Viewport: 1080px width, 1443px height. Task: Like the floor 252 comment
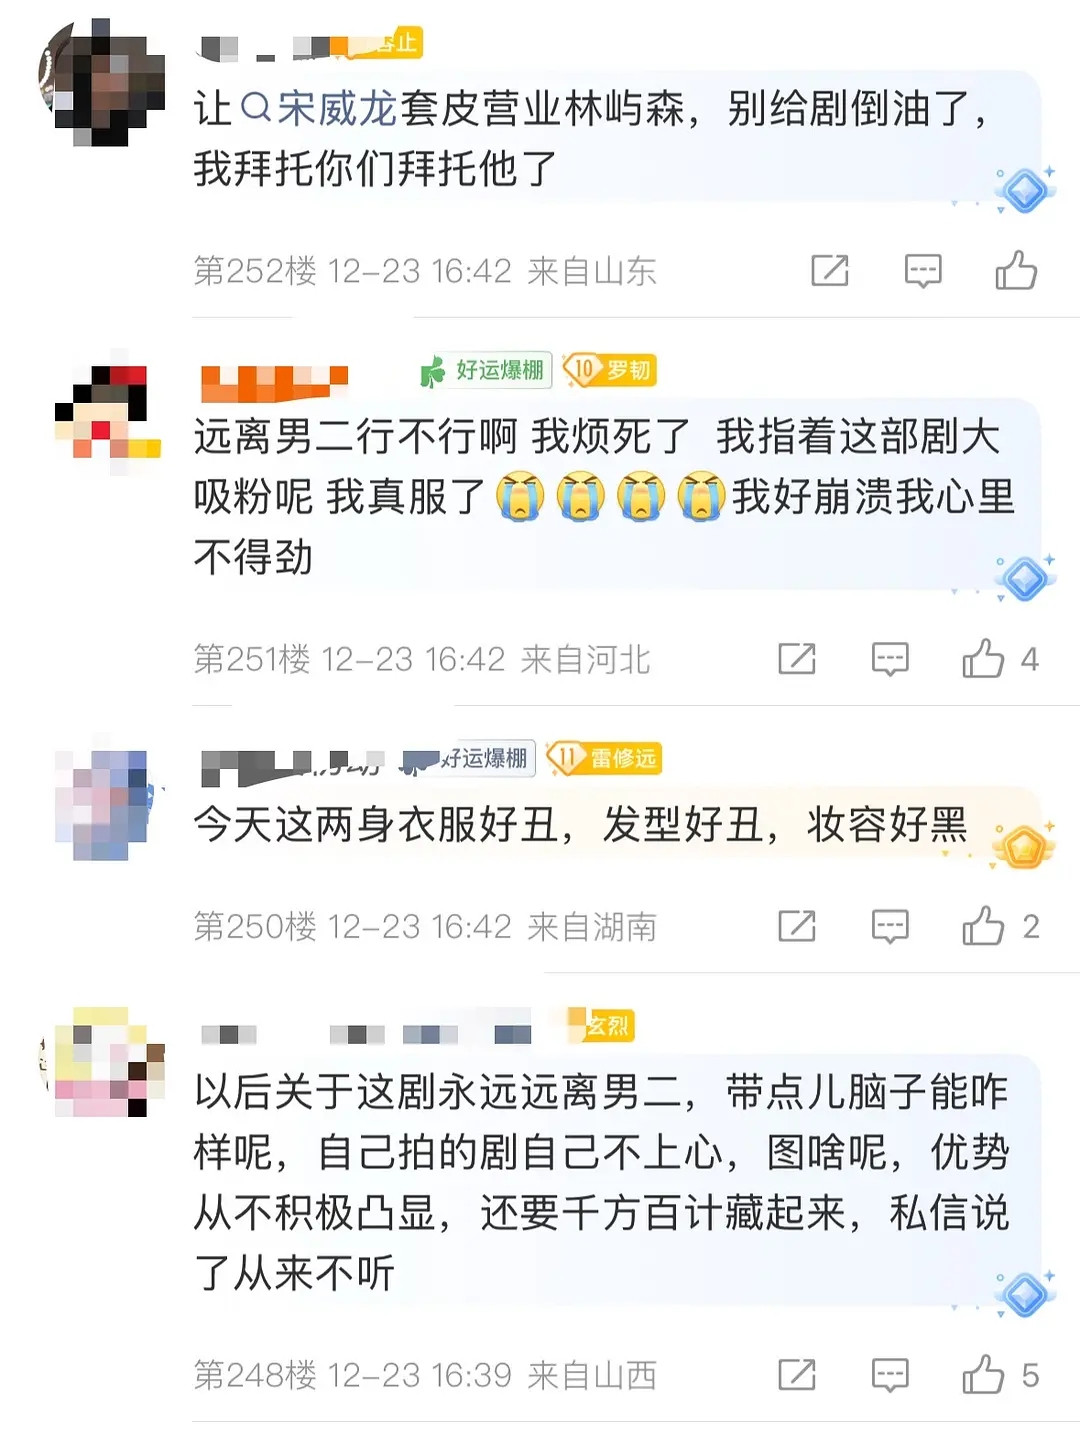coord(1016,270)
